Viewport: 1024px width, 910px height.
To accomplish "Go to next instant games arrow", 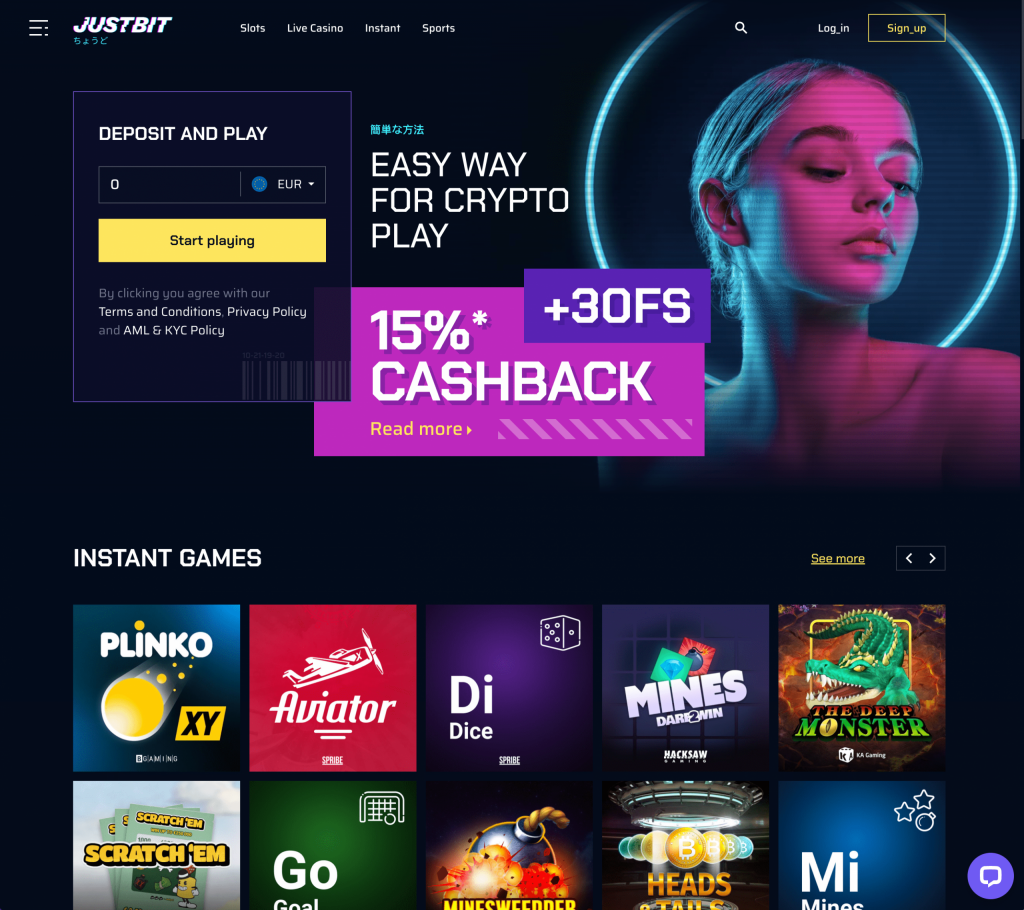I will tap(933, 558).
